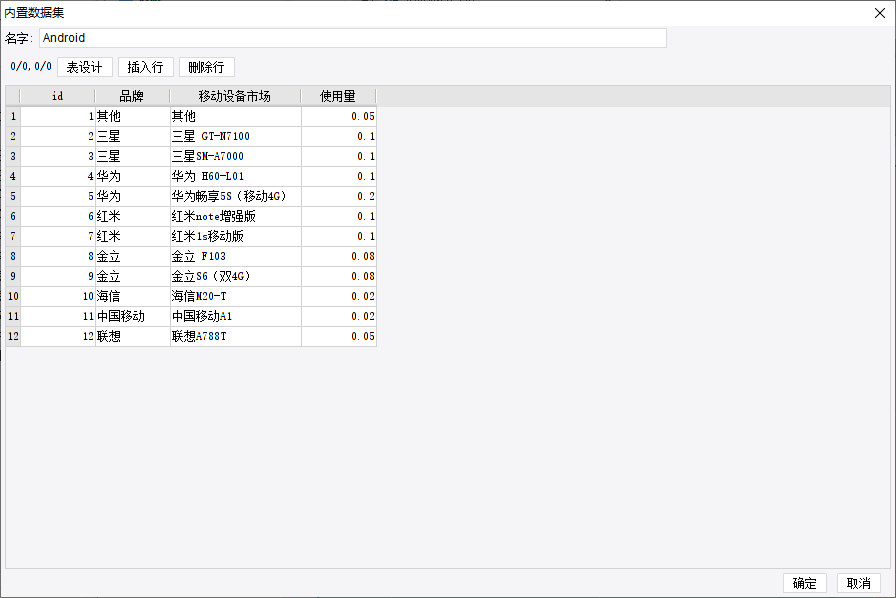Click the 插入行 button
This screenshot has width=896, height=598.
click(x=146, y=67)
